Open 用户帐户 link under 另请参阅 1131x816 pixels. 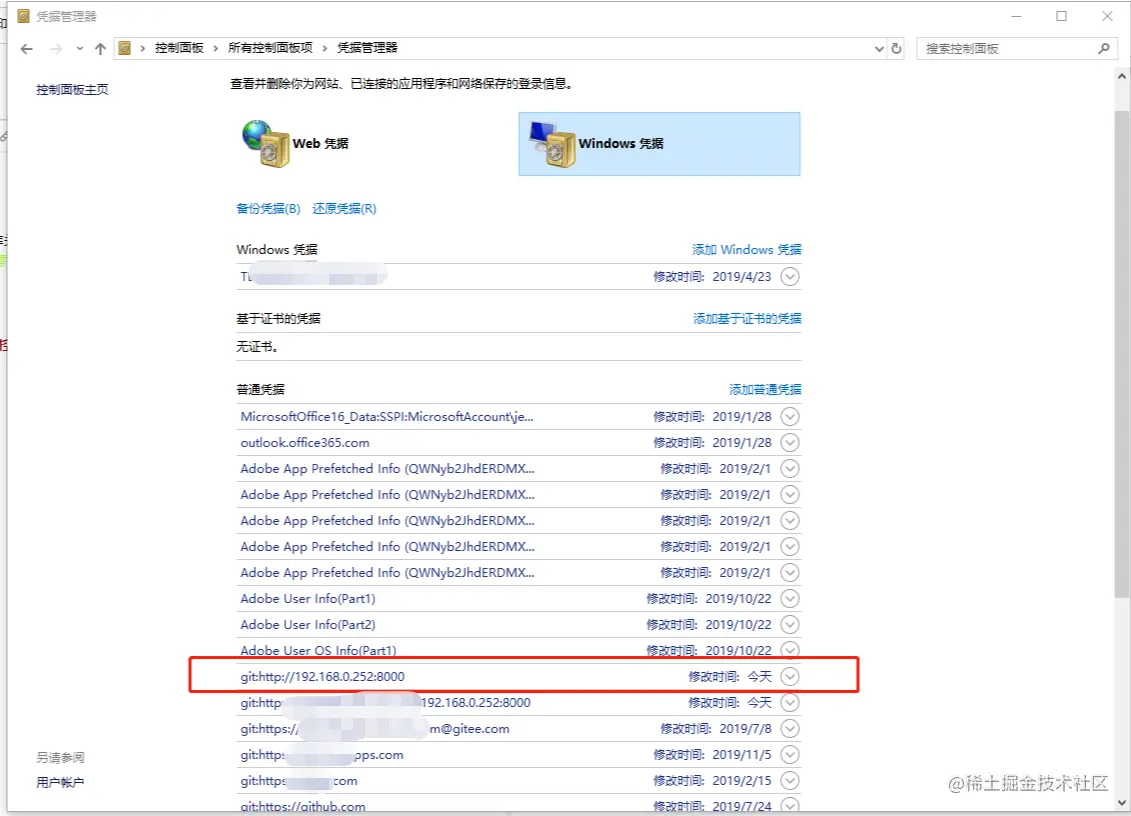coord(60,782)
